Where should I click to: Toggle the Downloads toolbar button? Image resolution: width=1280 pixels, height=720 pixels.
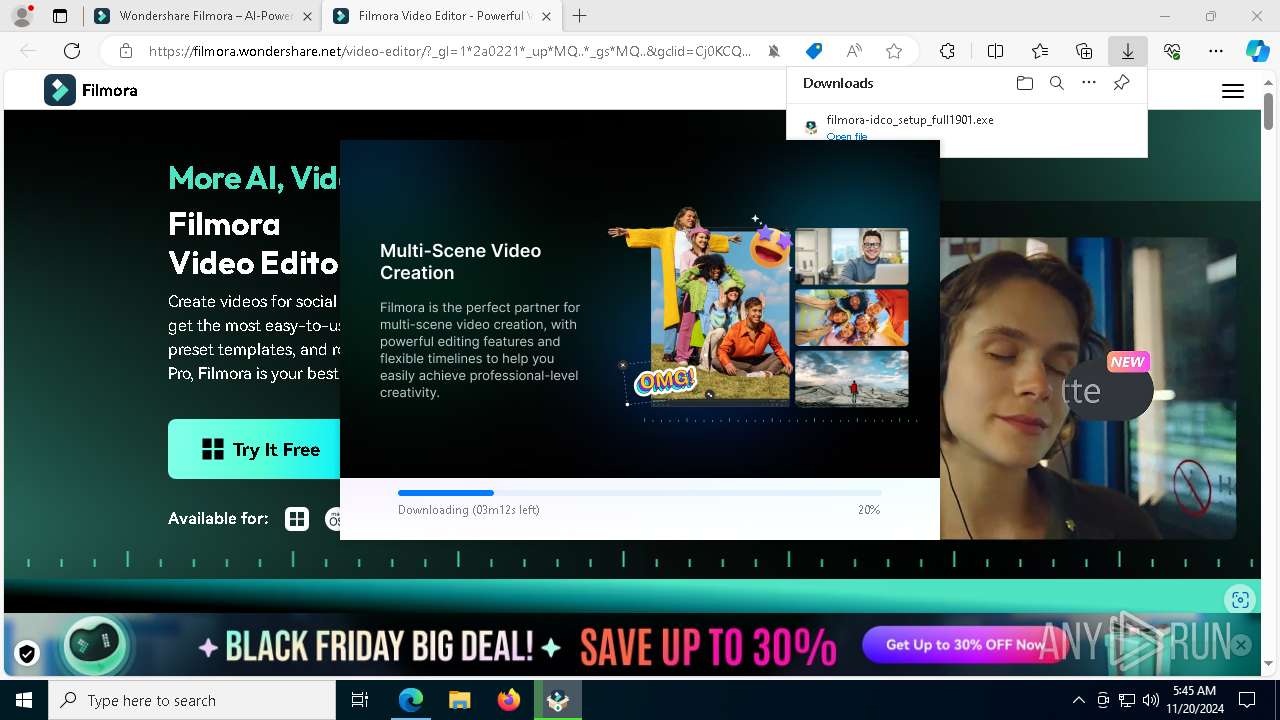click(1128, 51)
